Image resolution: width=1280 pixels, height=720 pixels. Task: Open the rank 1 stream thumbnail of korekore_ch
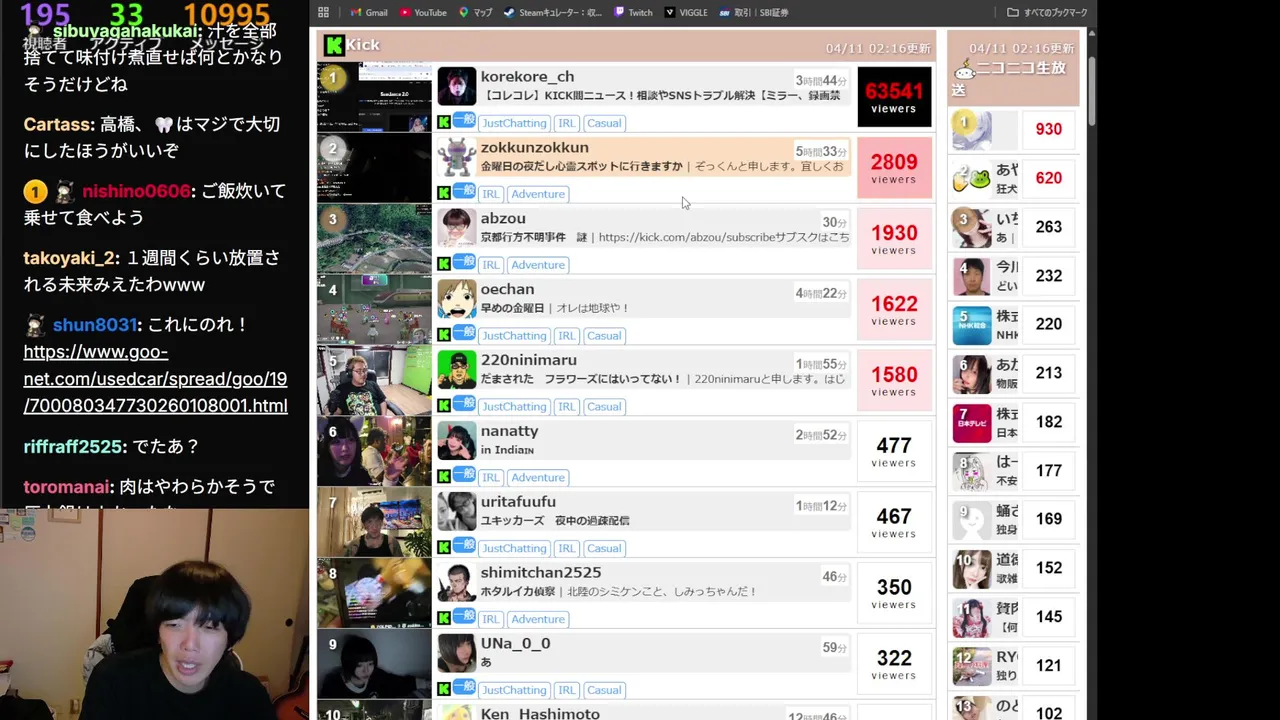click(374, 97)
